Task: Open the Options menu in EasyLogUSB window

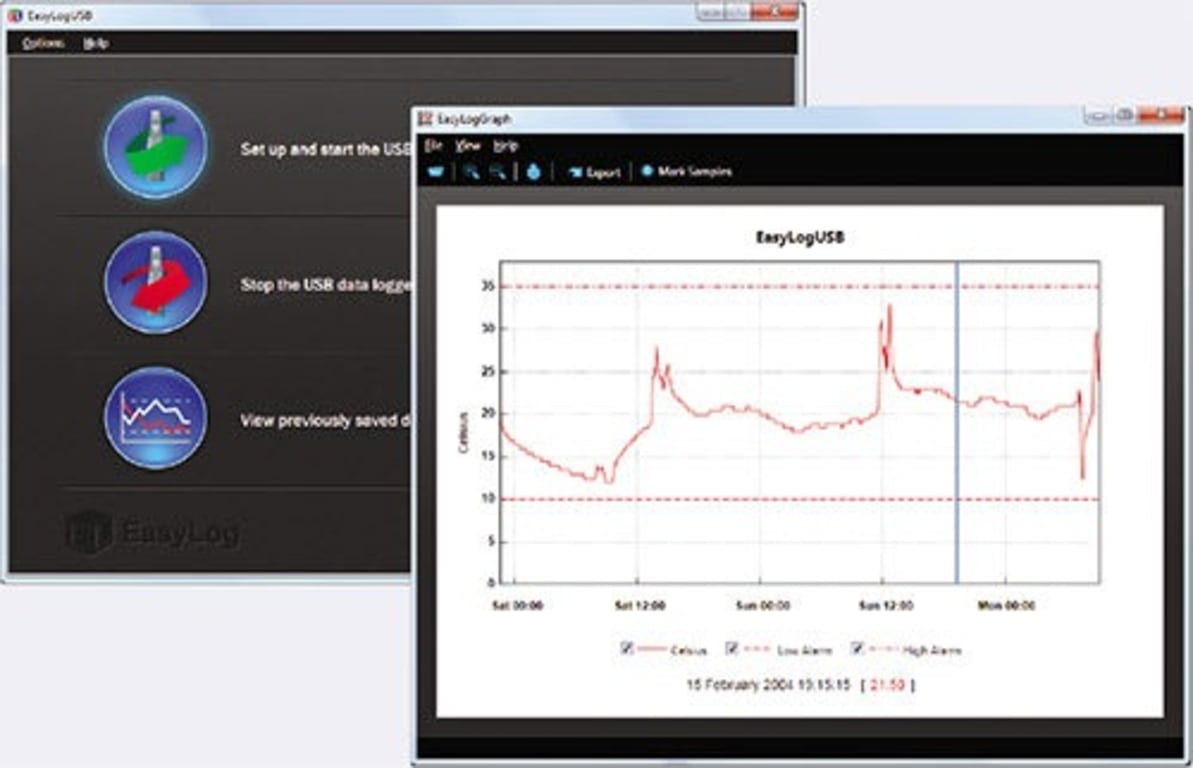Action: click(x=43, y=43)
